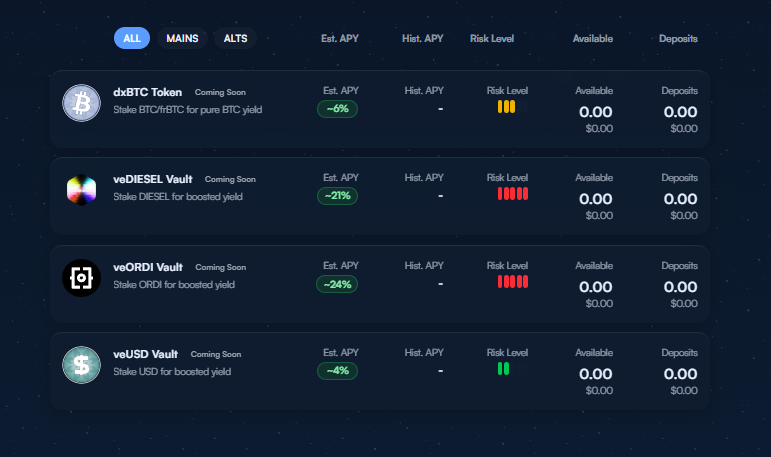Screen dimensions: 771x457
Task: Click the ~24% estimated APY badge
Action: pos(337,284)
